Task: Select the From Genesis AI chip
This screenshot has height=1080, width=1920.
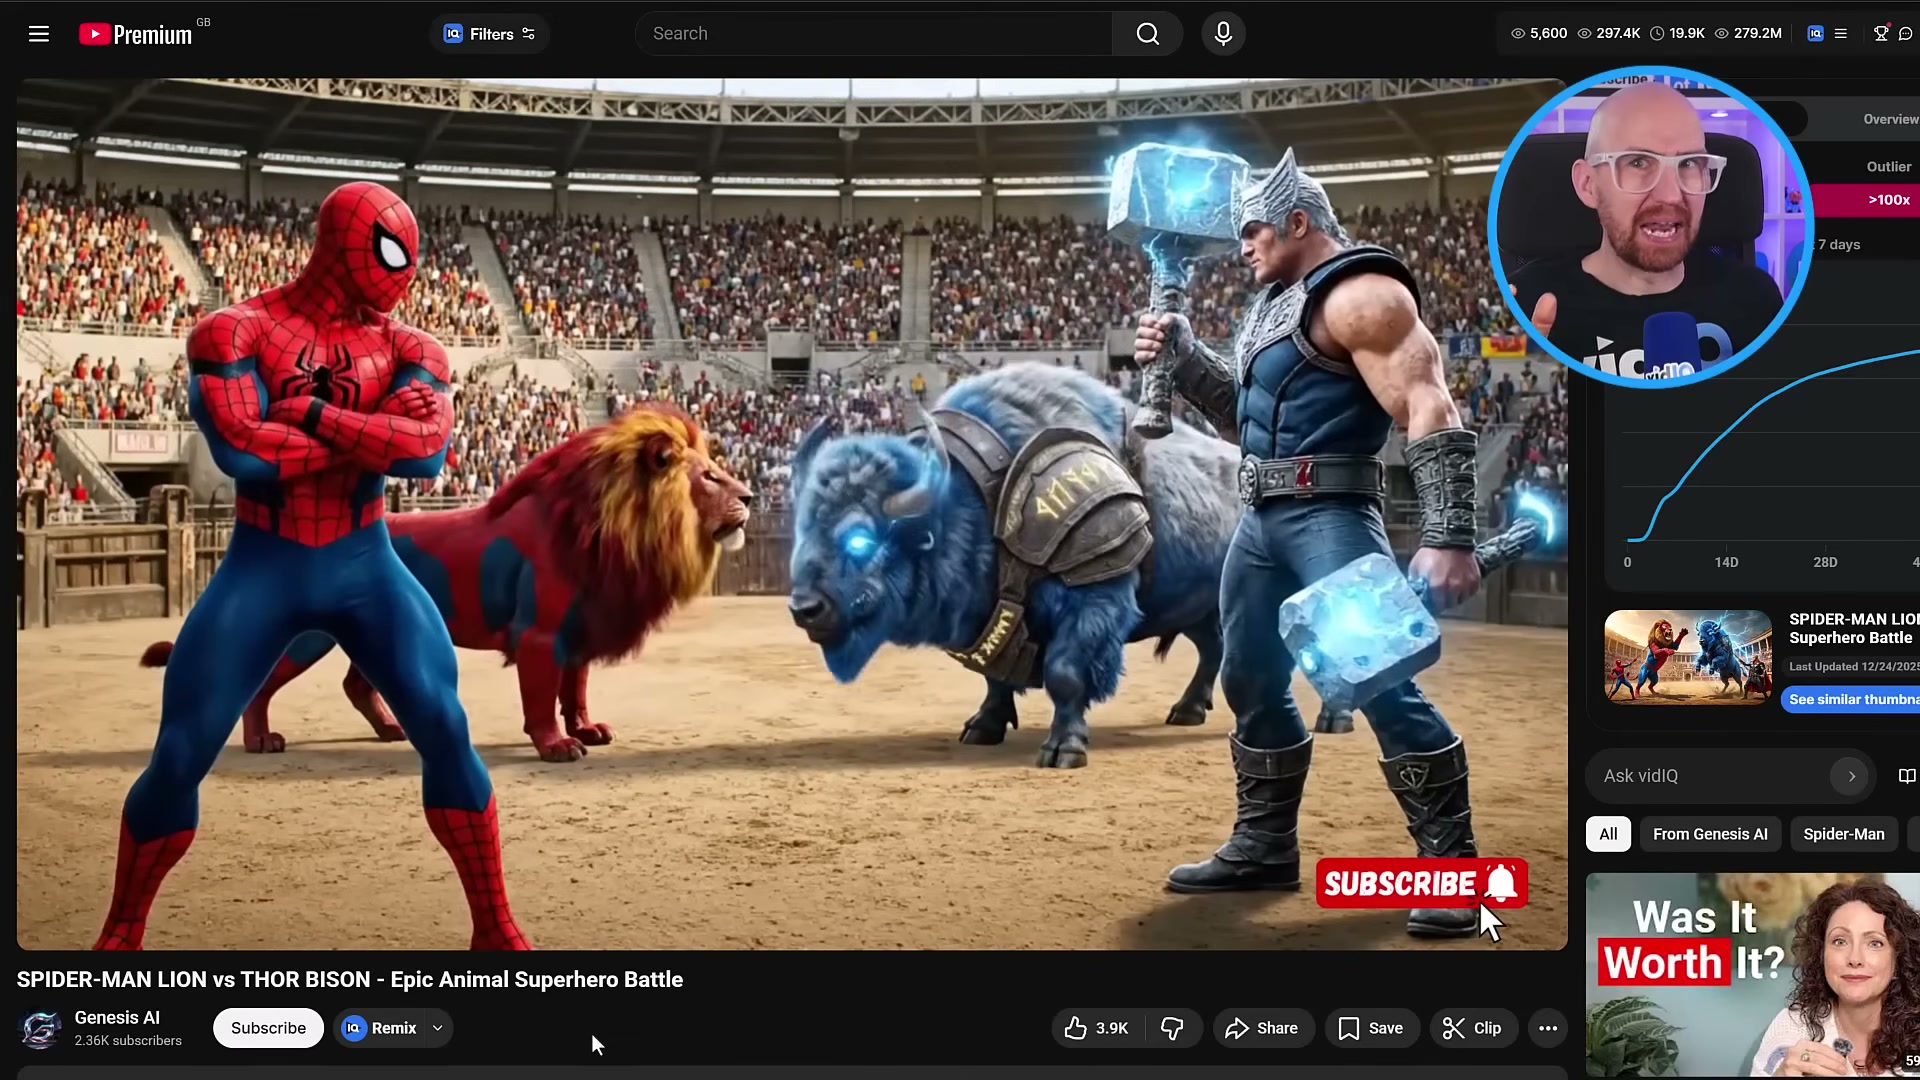Action: click(x=1710, y=834)
